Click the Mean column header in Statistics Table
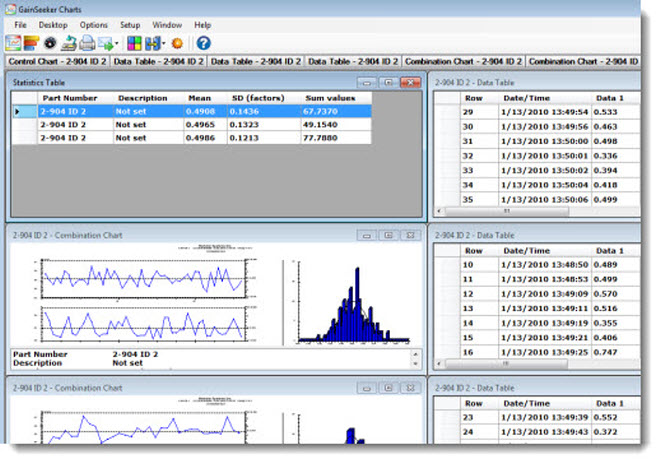This screenshot has height=463, width=660. point(200,98)
